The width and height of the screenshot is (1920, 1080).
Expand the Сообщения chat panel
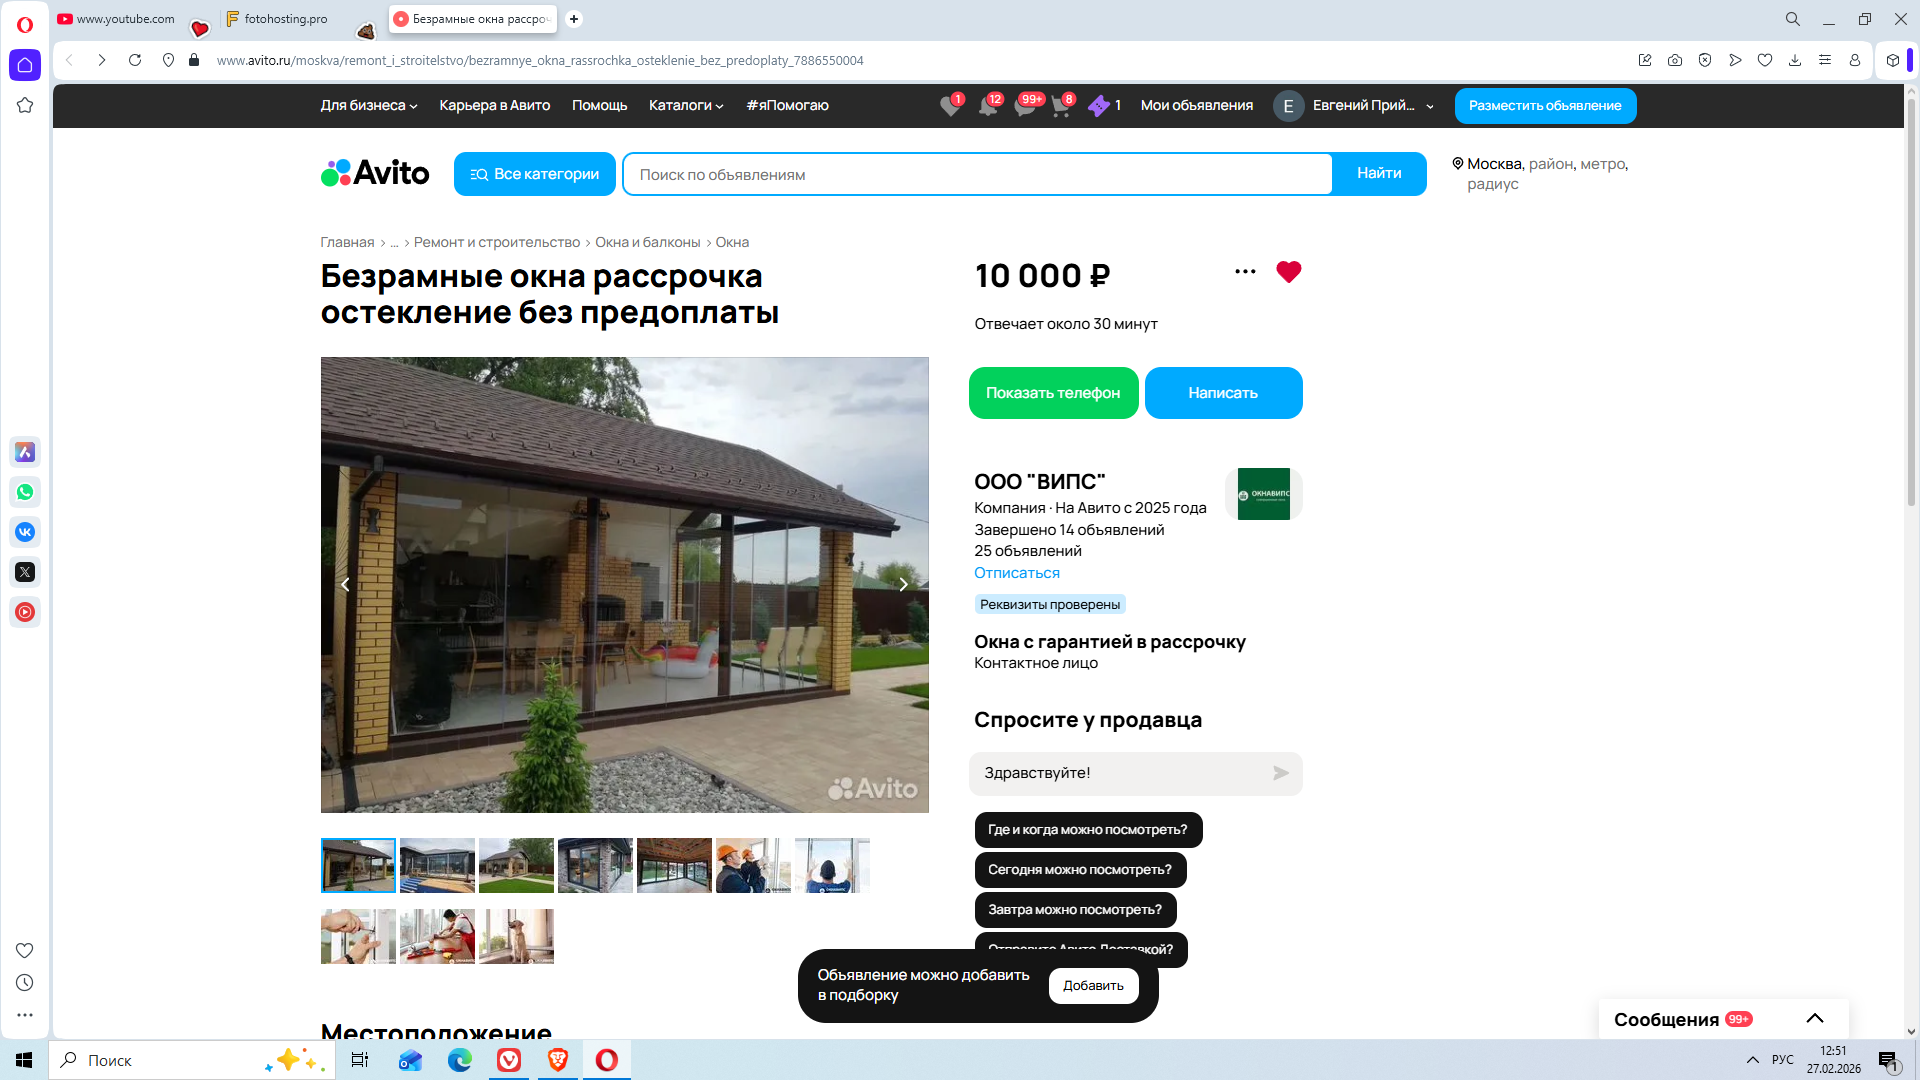tap(1814, 1018)
